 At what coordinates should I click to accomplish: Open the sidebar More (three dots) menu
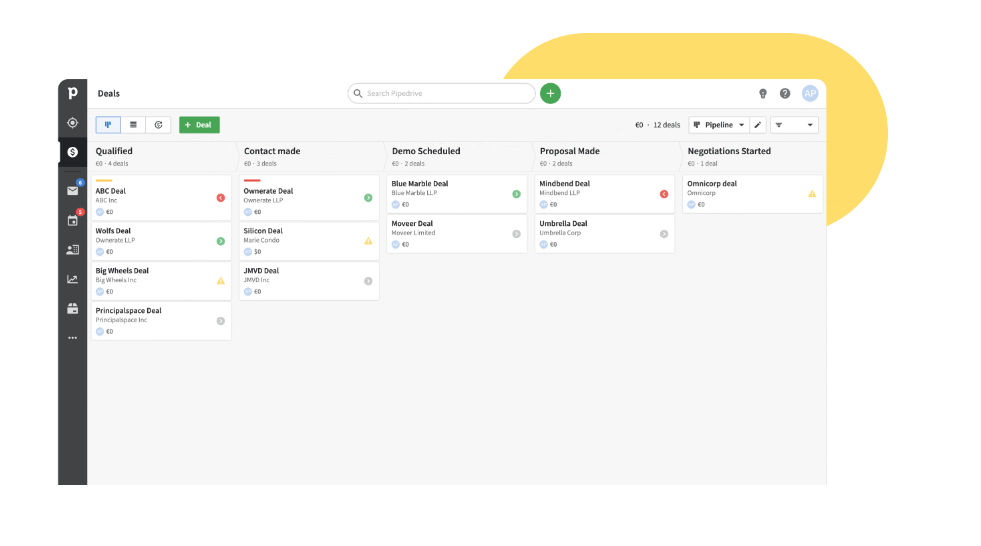72,338
